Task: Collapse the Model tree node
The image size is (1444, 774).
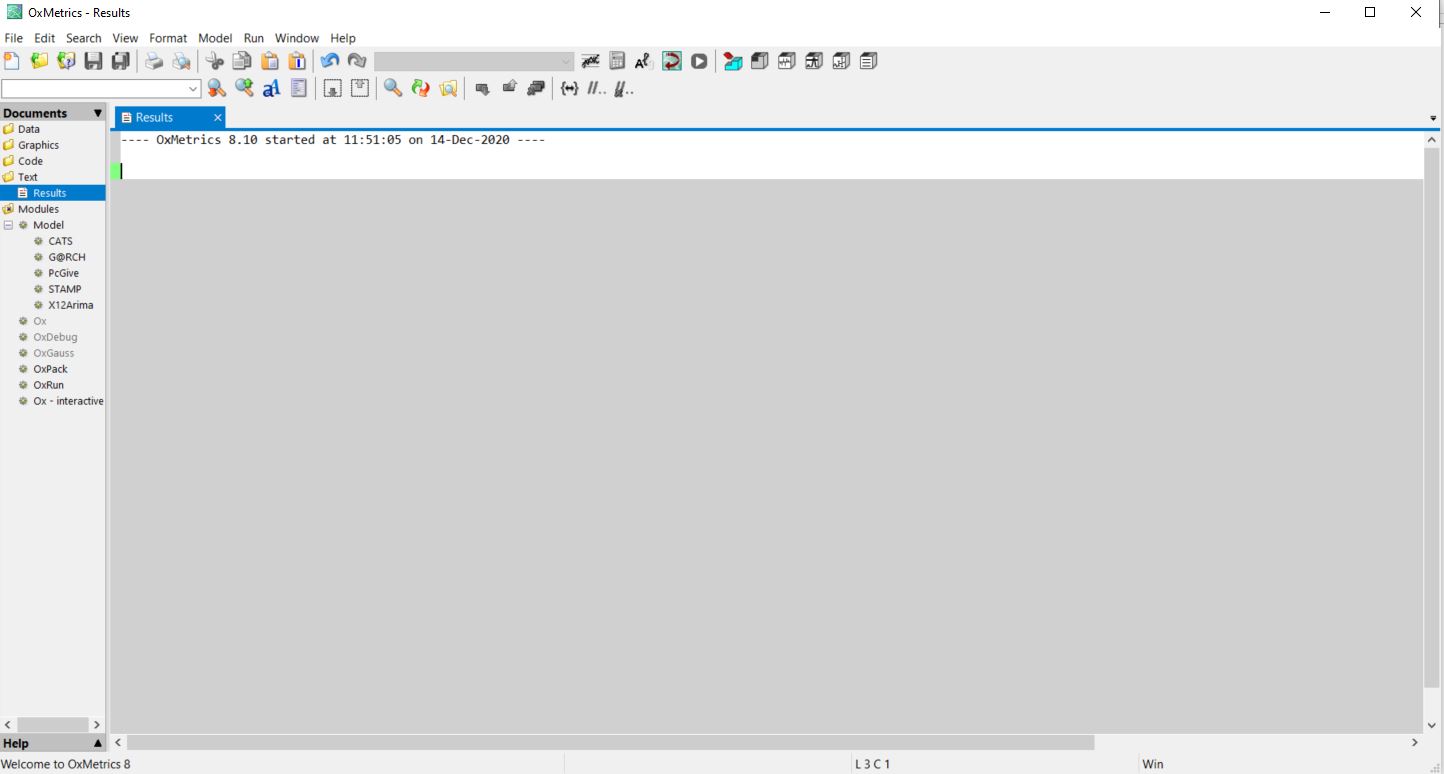Action: tap(9, 225)
